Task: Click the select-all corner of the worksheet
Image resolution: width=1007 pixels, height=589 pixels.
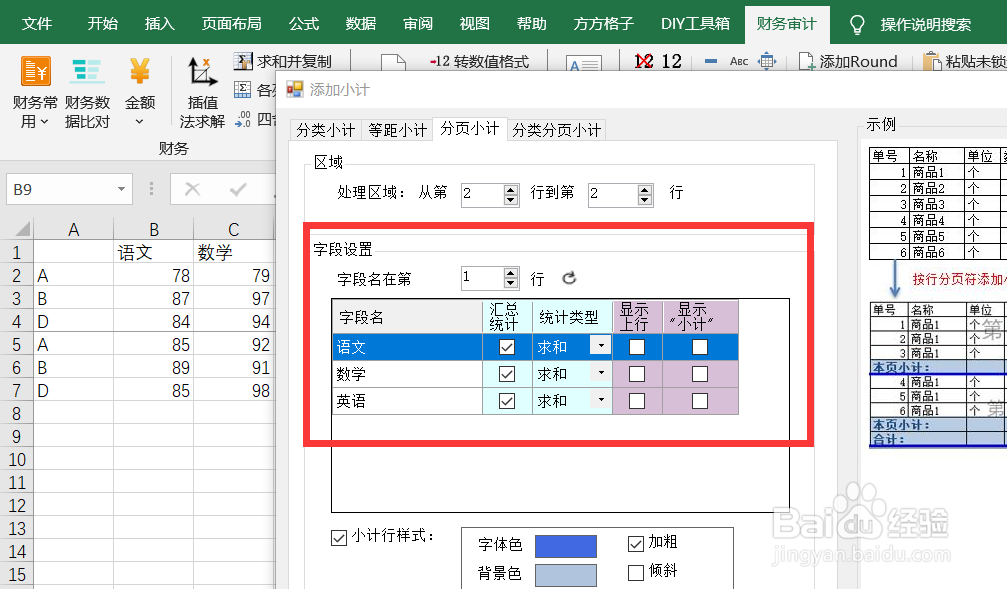Action: pos(22,229)
